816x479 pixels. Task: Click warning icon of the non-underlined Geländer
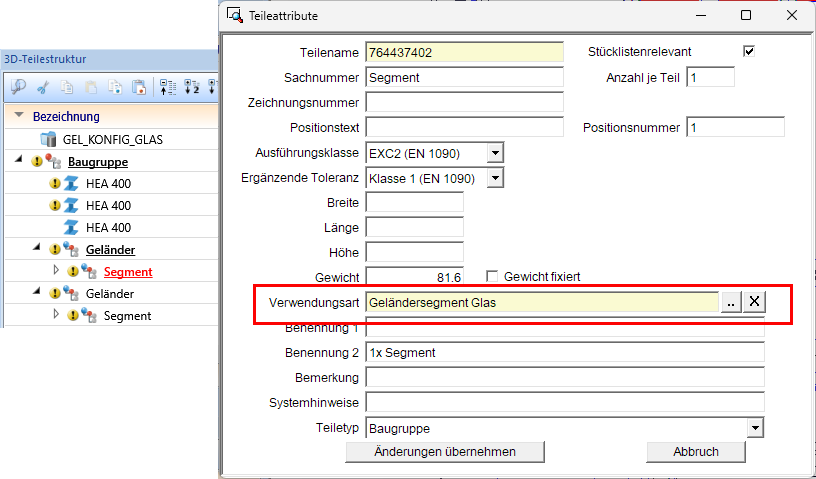[x=55, y=294]
